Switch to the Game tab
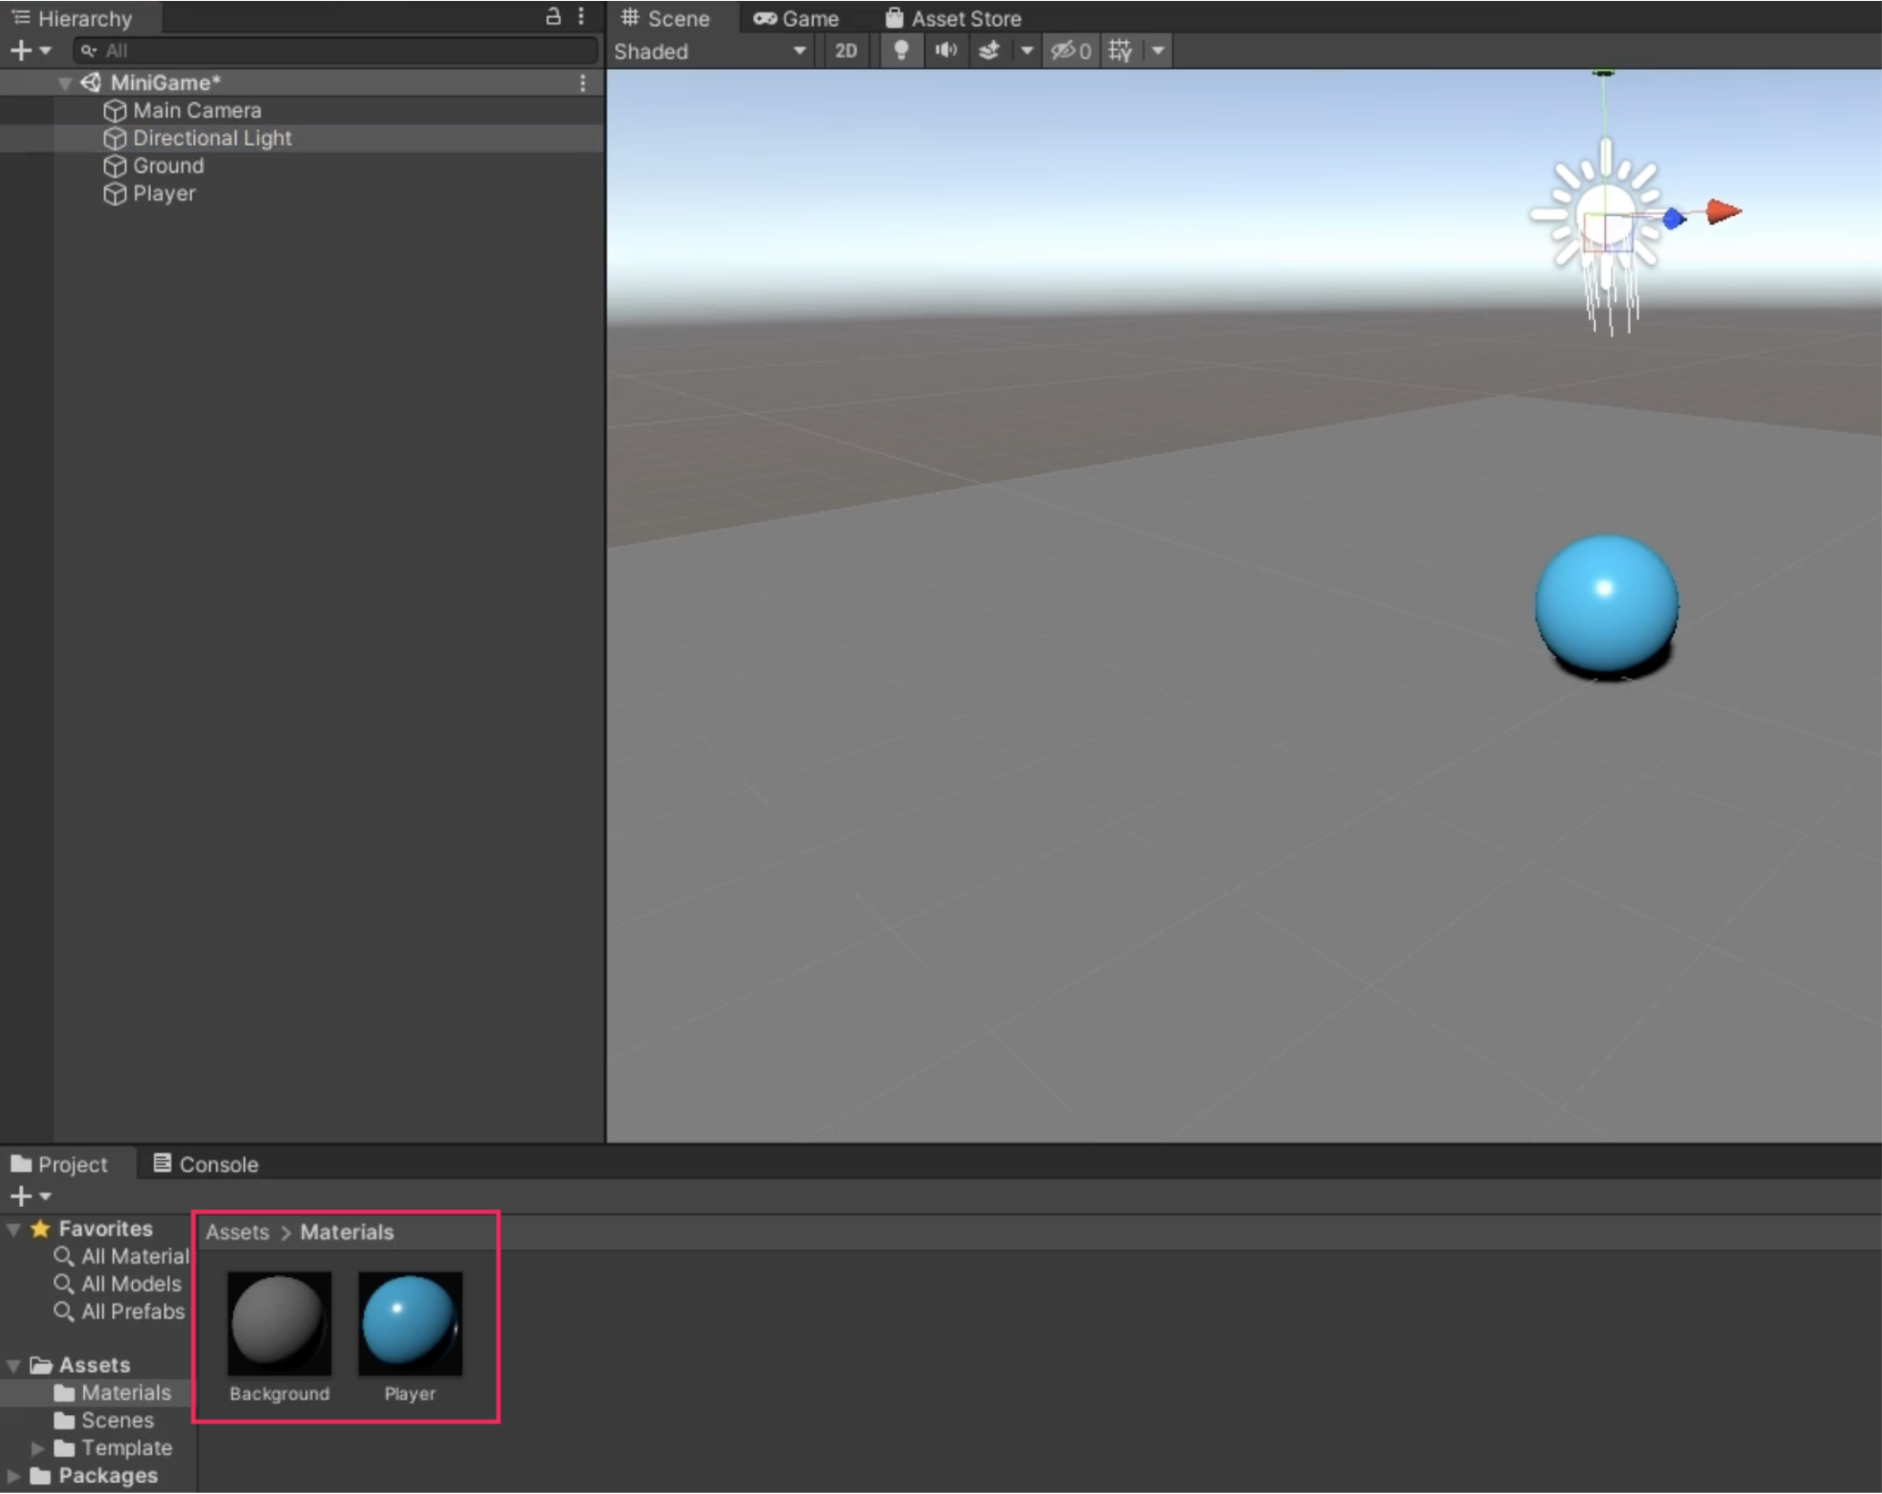This screenshot has height=1494, width=1882. coord(796,18)
